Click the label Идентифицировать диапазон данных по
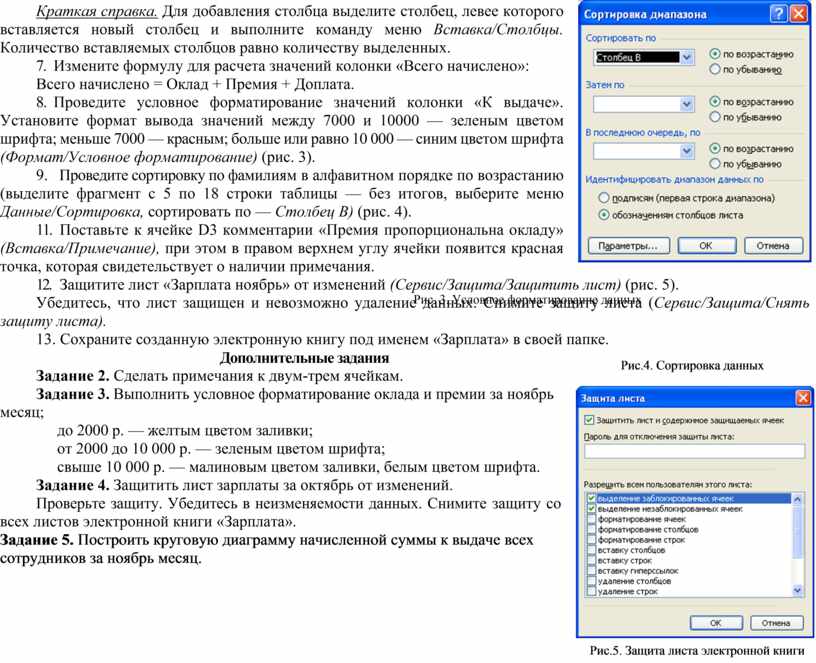The width and height of the screenshot is (816, 663). click(x=674, y=180)
